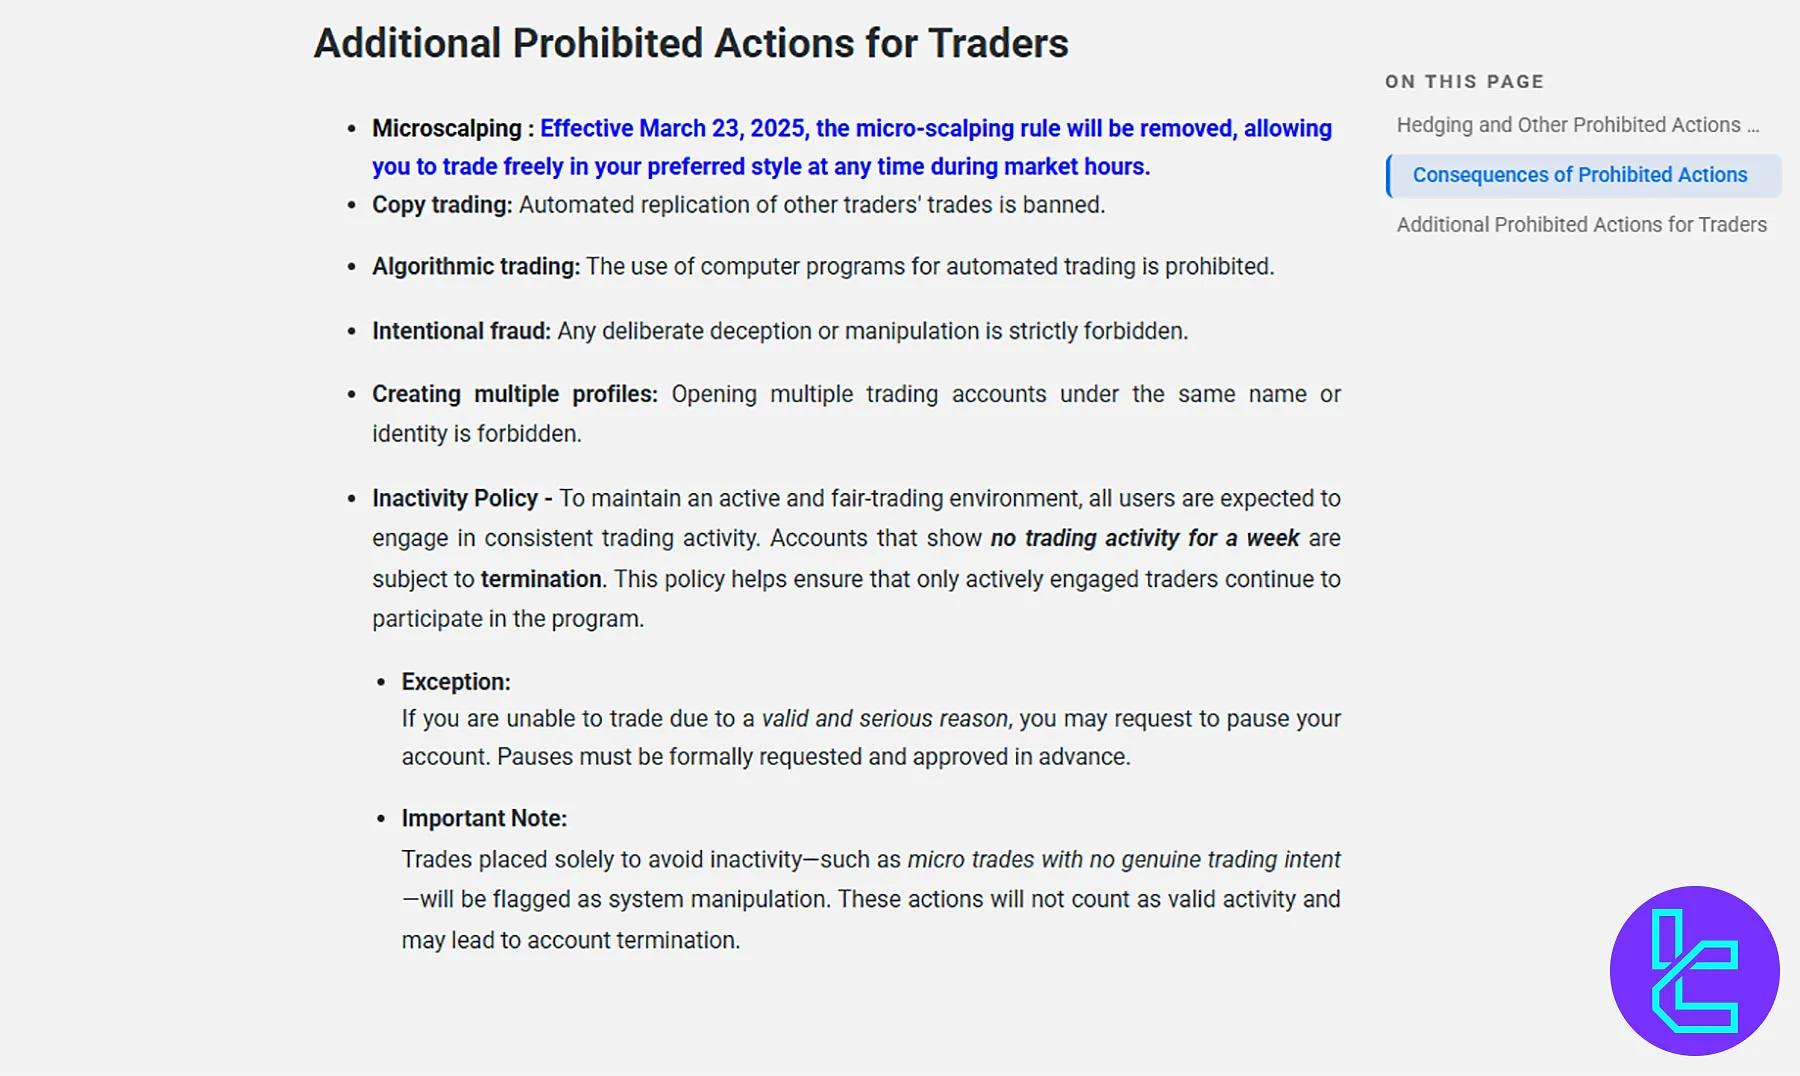The image size is (1800, 1076).
Task: Click the 'ON THIS PAGE' sidebar heading
Action: click(1464, 81)
